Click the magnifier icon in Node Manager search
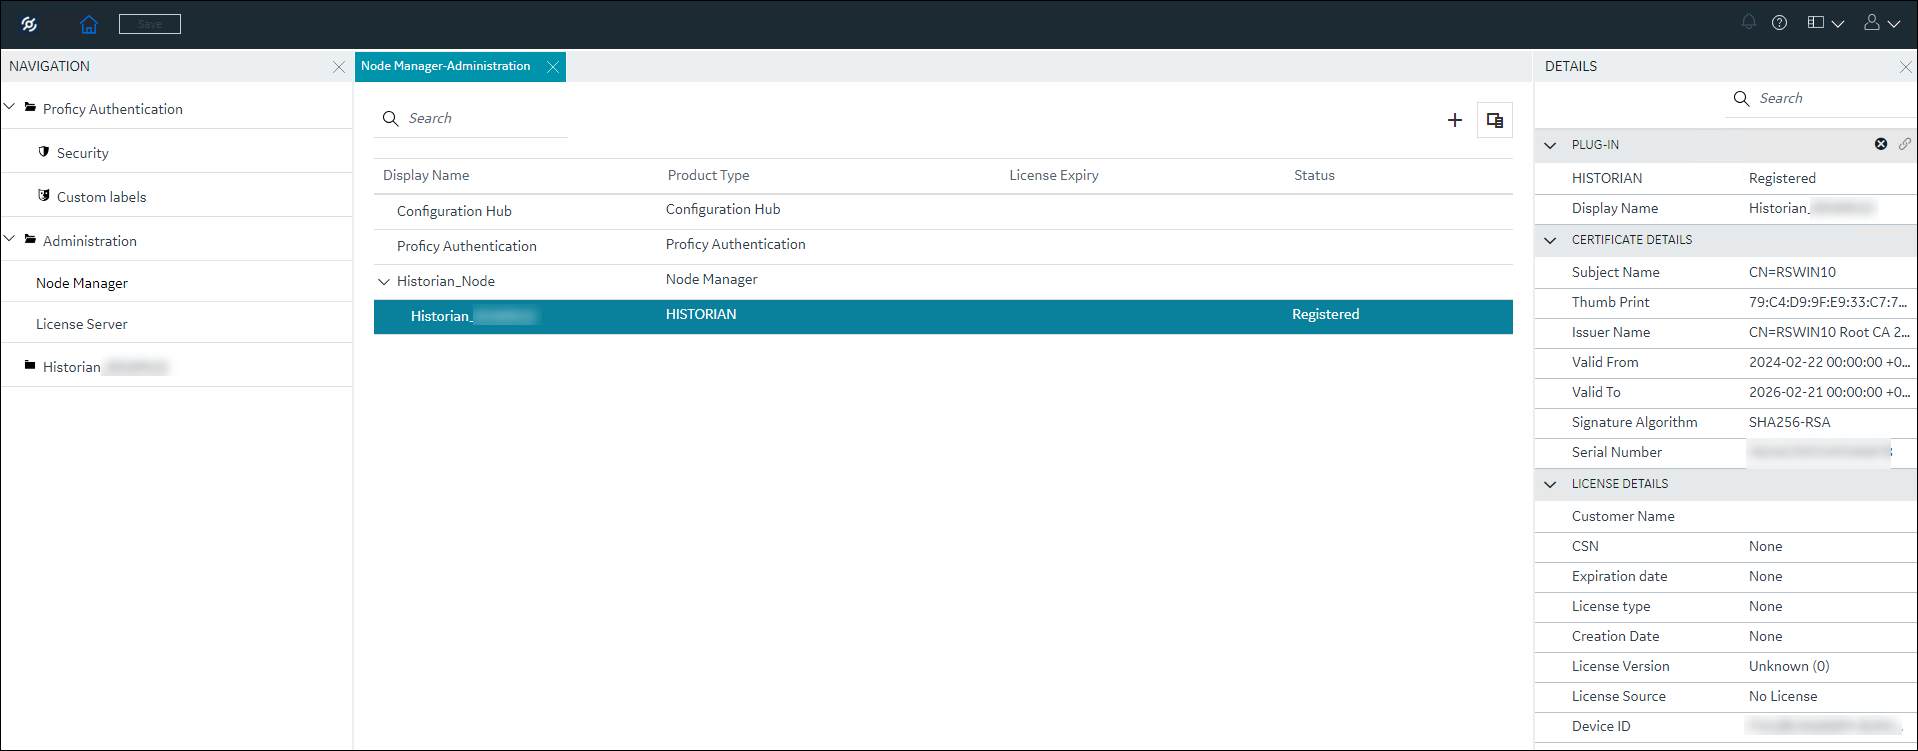 pos(391,118)
